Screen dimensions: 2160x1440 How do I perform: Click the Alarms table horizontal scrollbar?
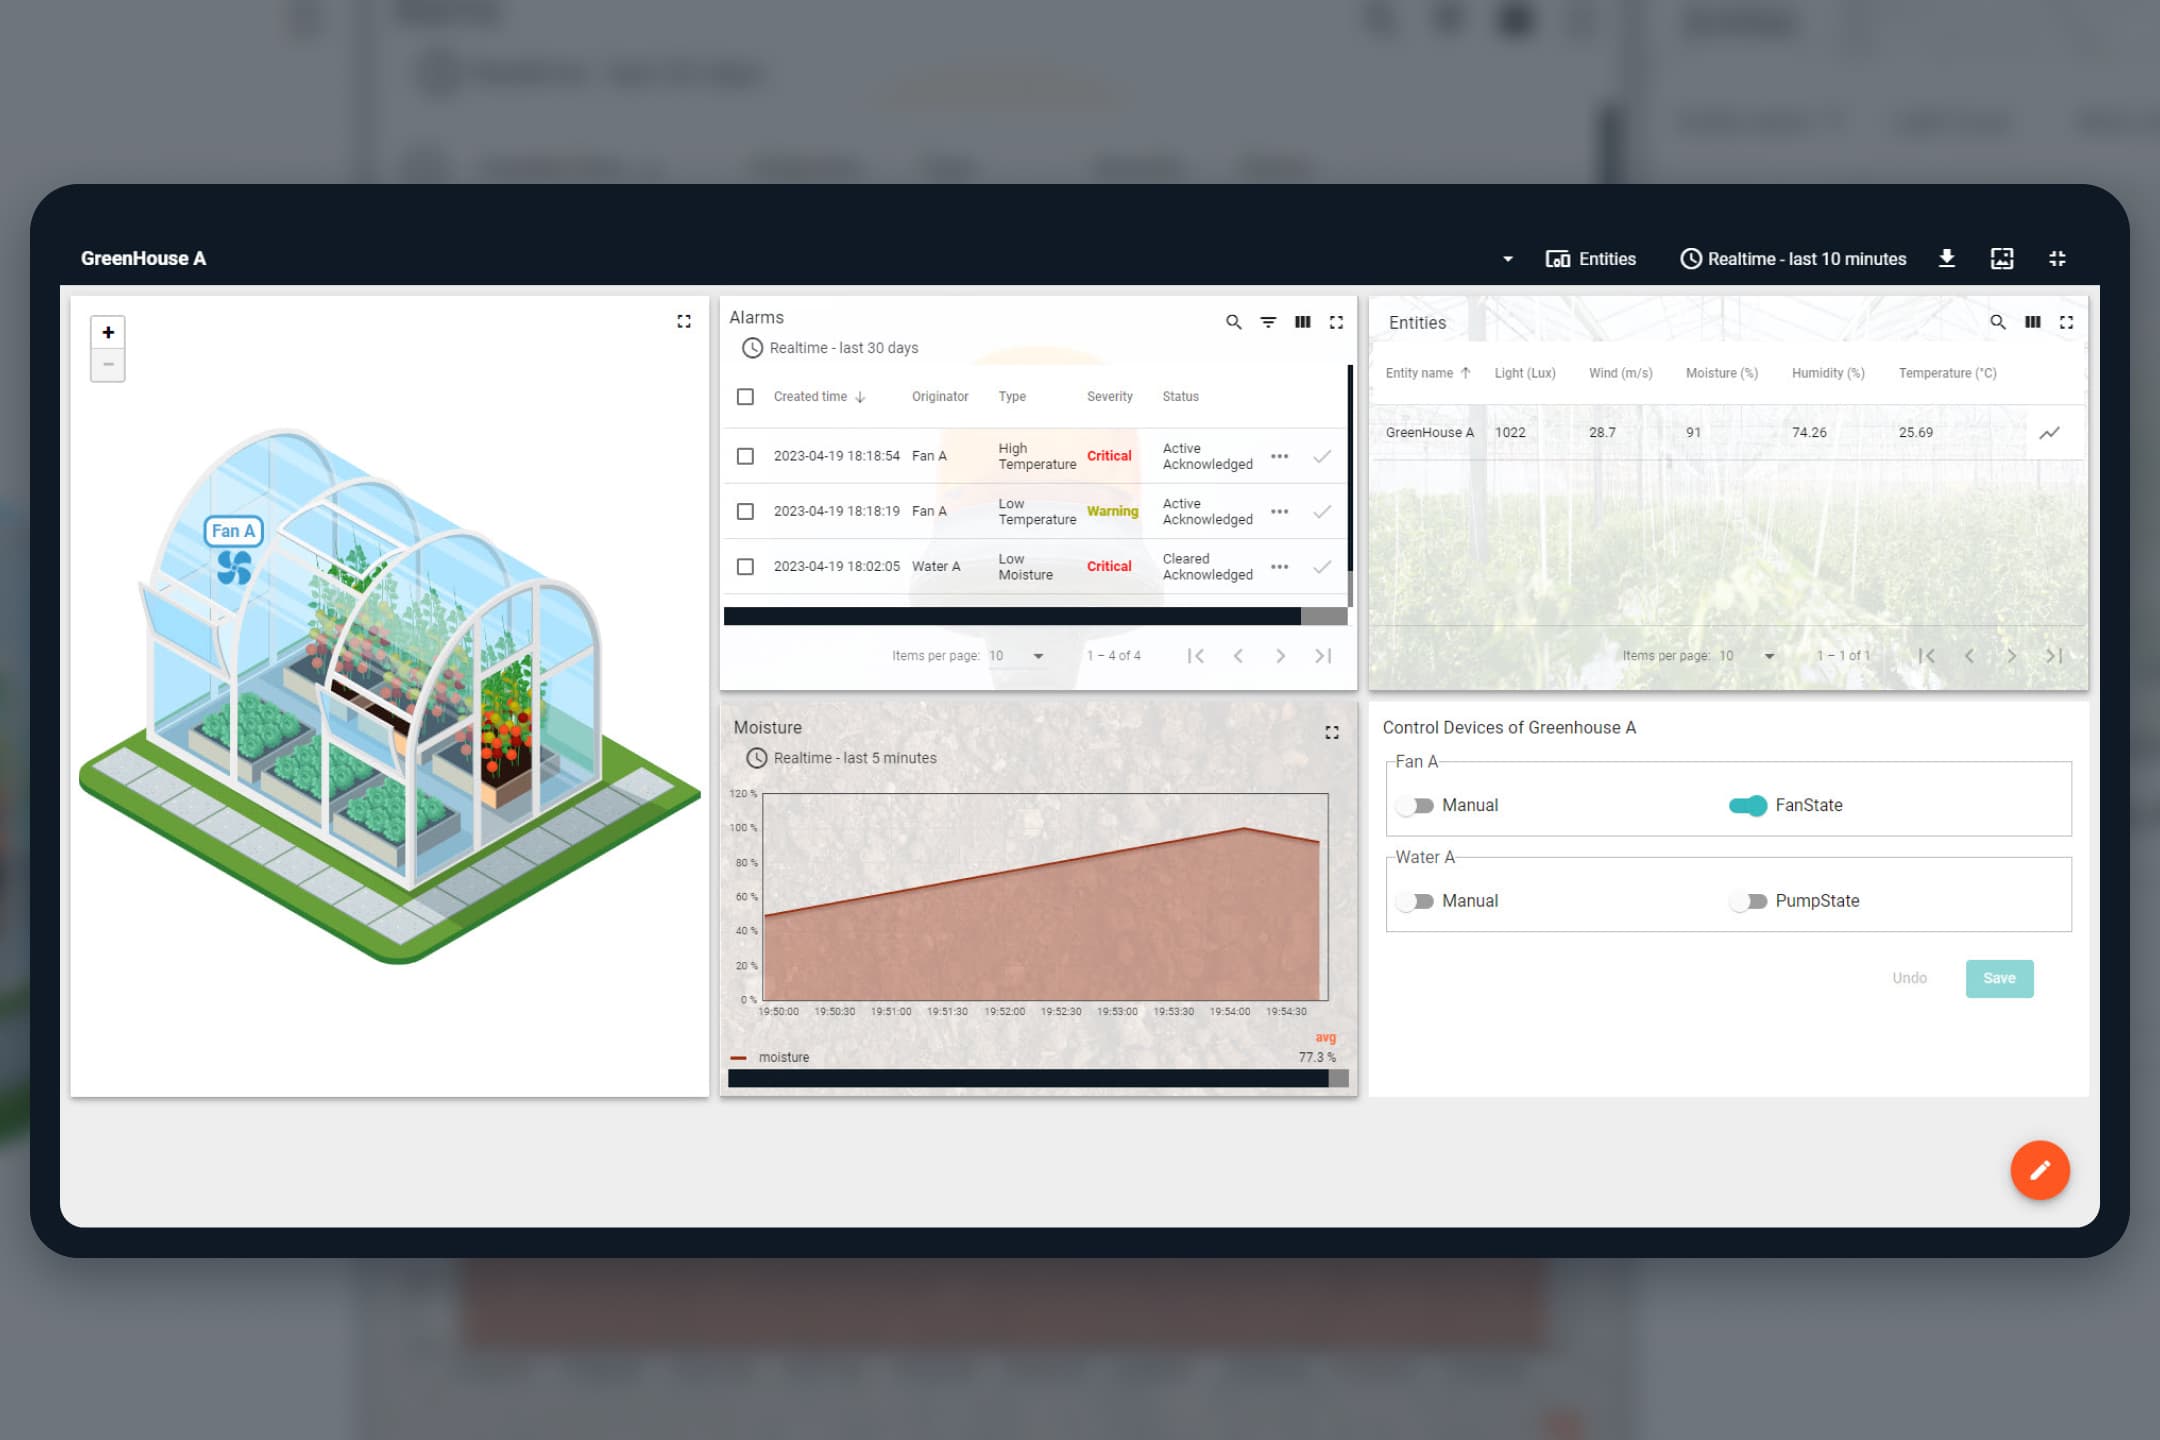click(x=1012, y=616)
